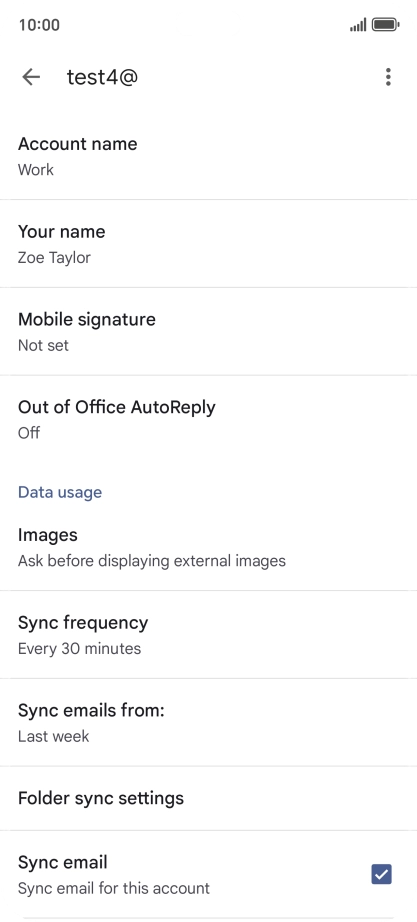Tap 'Every 30 minutes' sync value
The height and width of the screenshot is (922, 417).
(x=79, y=649)
